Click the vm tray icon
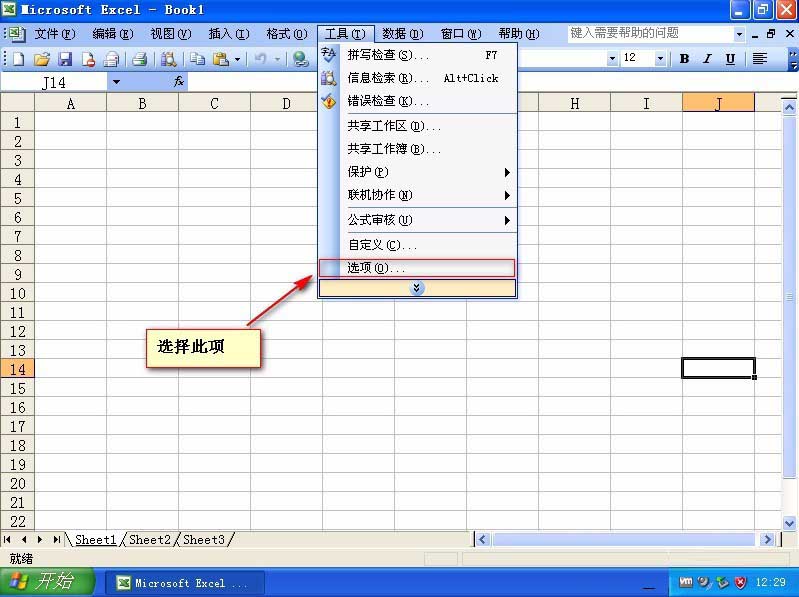The image size is (799, 597). click(686, 582)
